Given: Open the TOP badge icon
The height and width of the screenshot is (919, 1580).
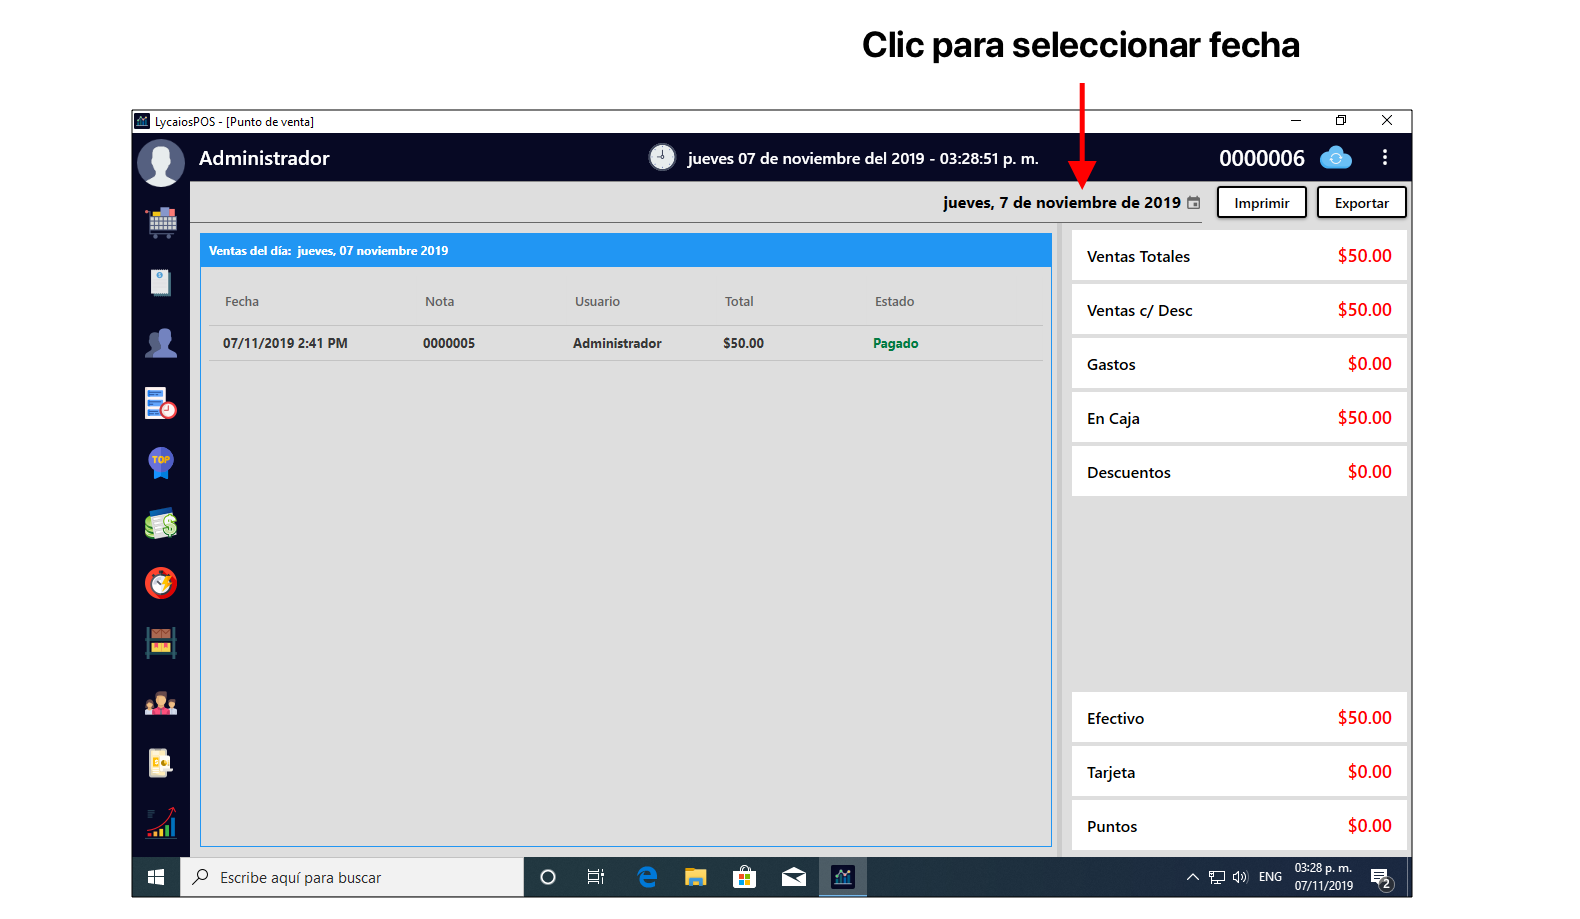Looking at the screenshot, I should pyautogui.click(x=161, y=463).
